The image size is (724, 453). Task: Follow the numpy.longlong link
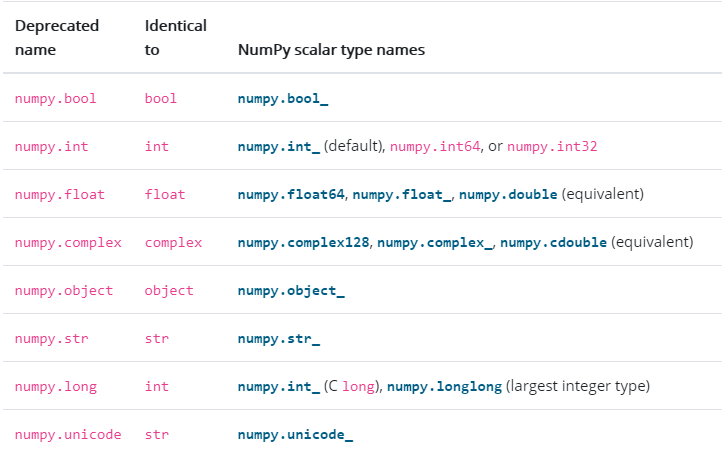[444, 387]
